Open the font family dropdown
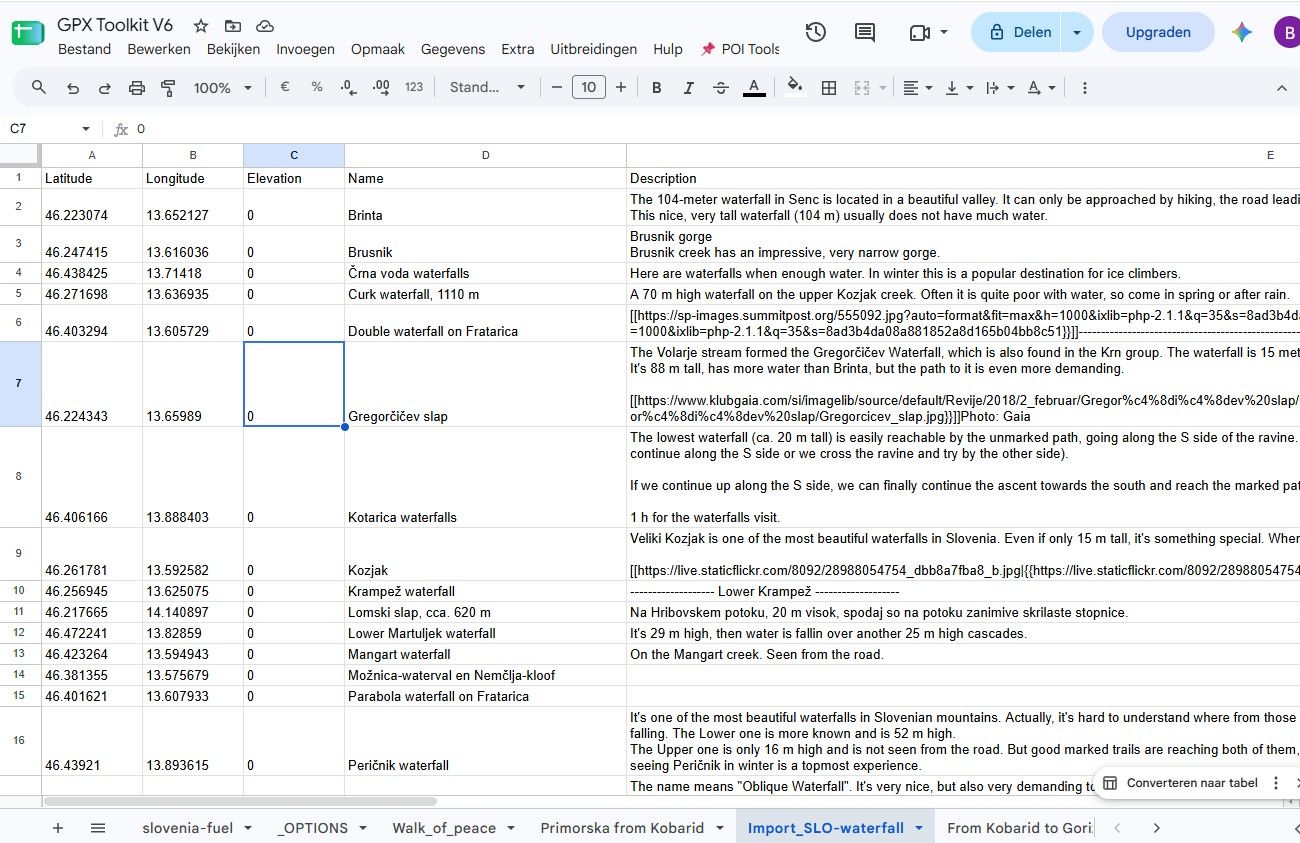 coord(487,88)
